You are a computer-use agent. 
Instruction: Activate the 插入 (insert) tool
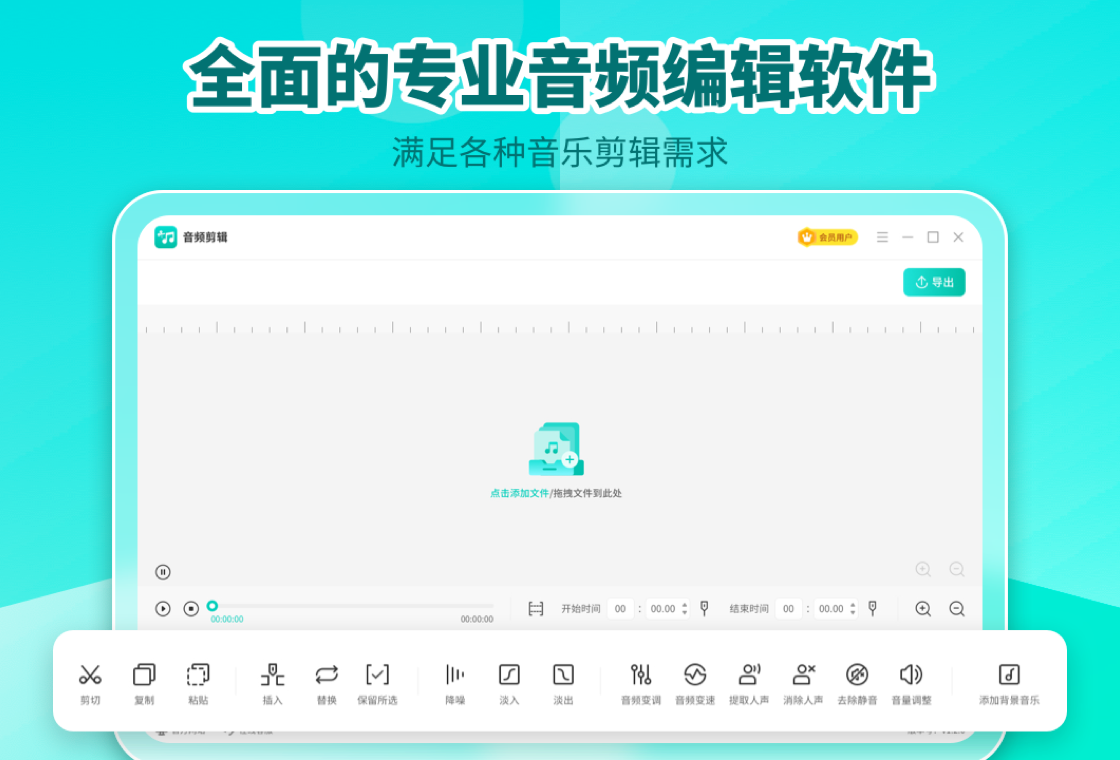tap(272, 682)
